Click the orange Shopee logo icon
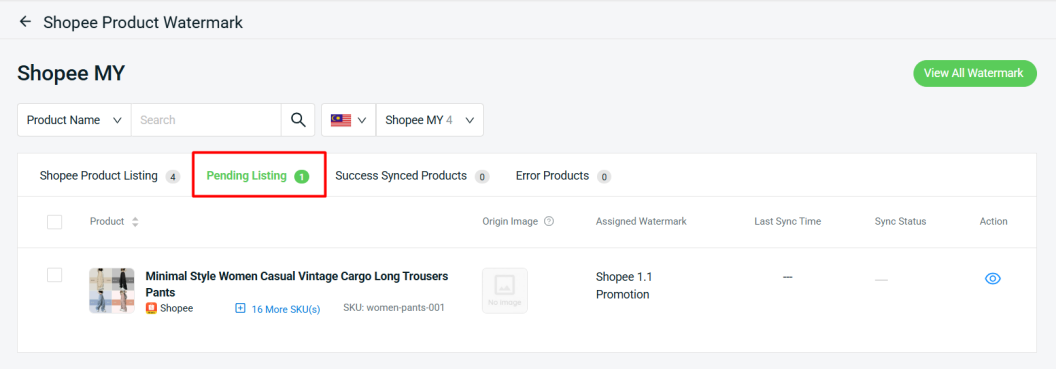 pyautogui.click(x=152, y=308)
